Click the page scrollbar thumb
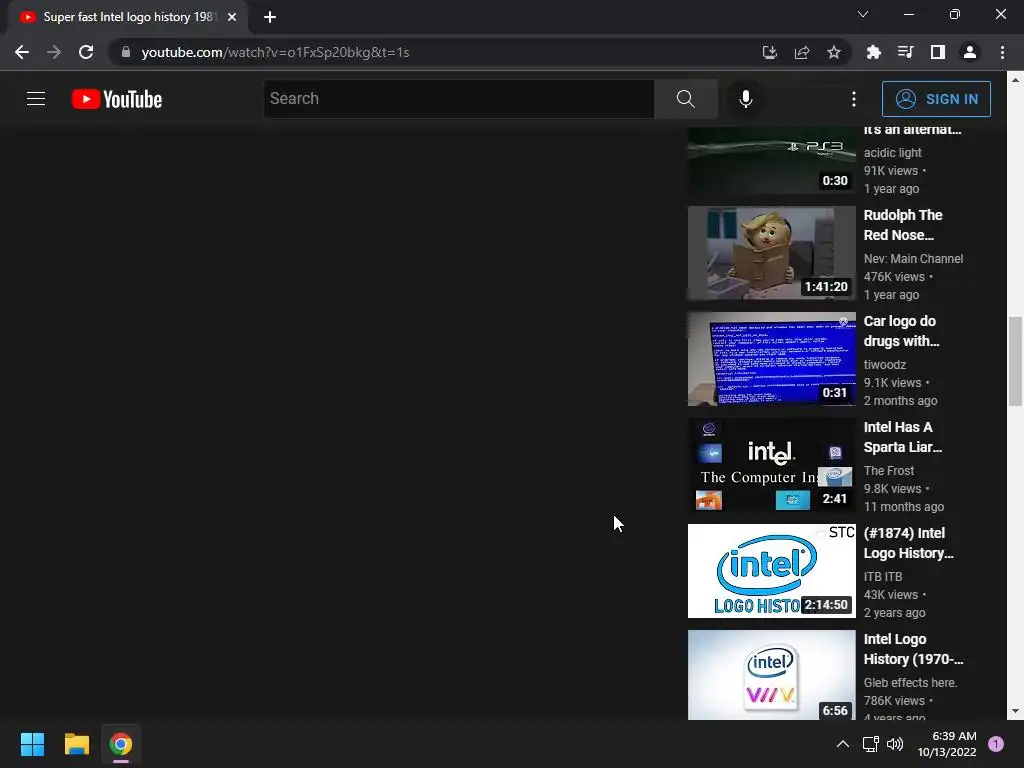 [1015, 360]
